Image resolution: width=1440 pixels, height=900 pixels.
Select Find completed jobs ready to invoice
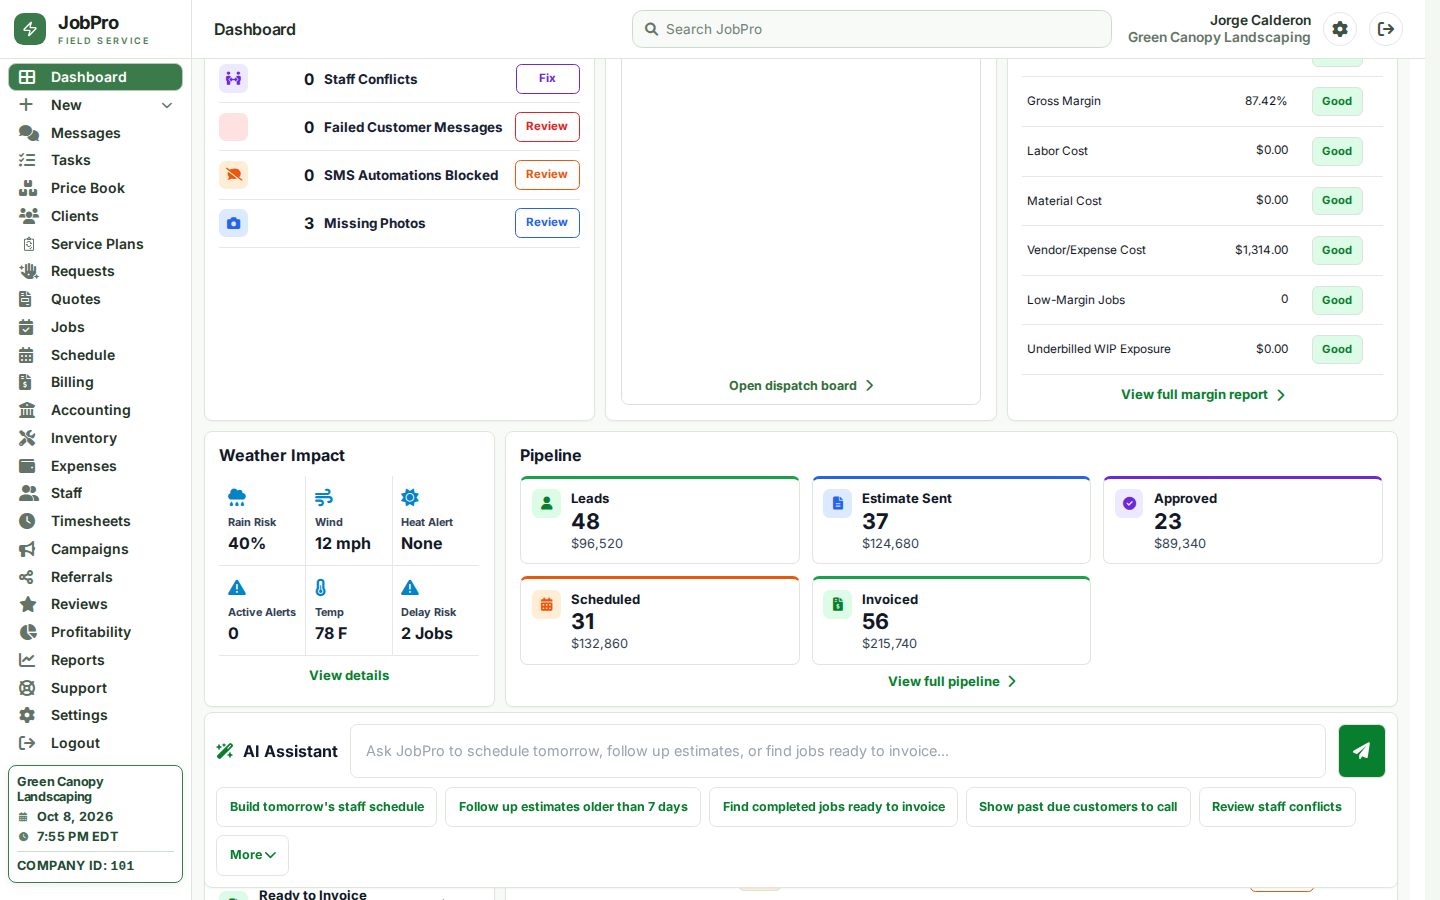pos(834,807)
